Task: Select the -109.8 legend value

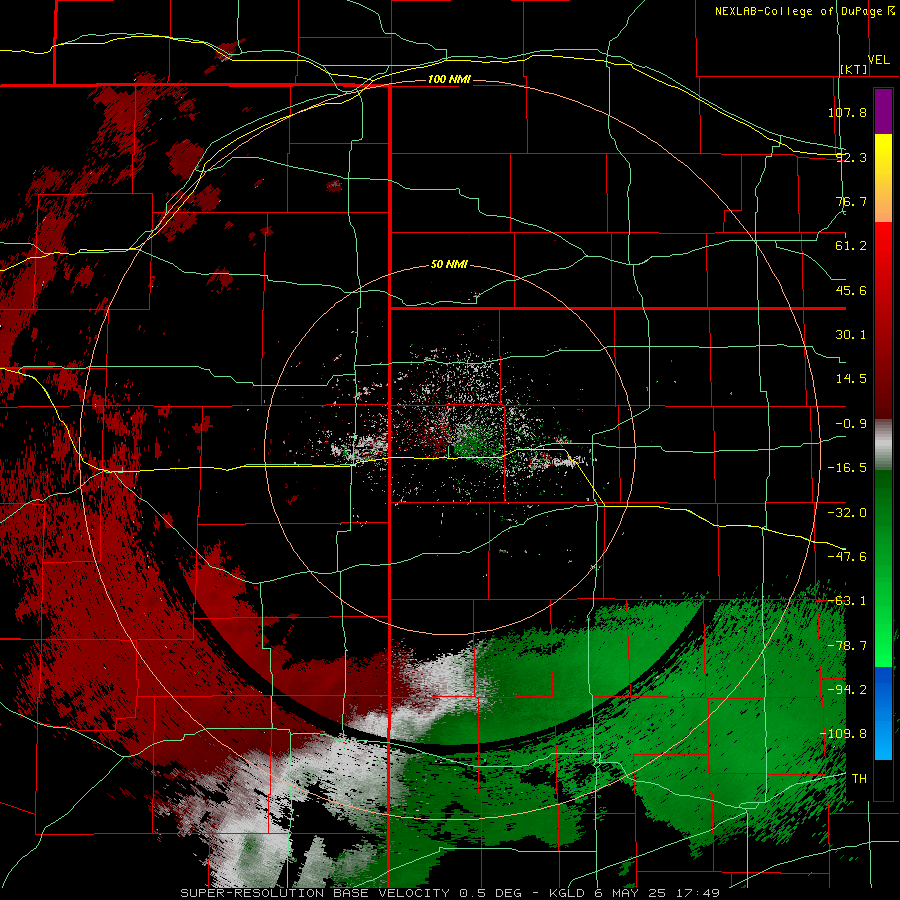Action: (x=844, y=734)
